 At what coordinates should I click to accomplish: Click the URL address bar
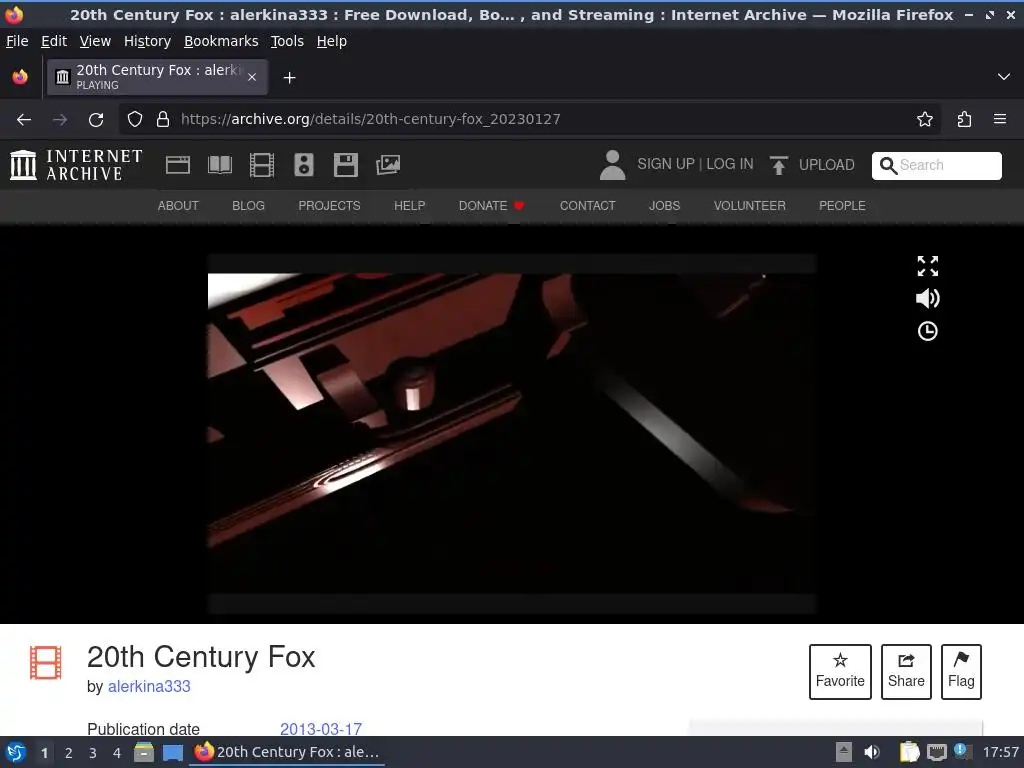coord(529,120)
